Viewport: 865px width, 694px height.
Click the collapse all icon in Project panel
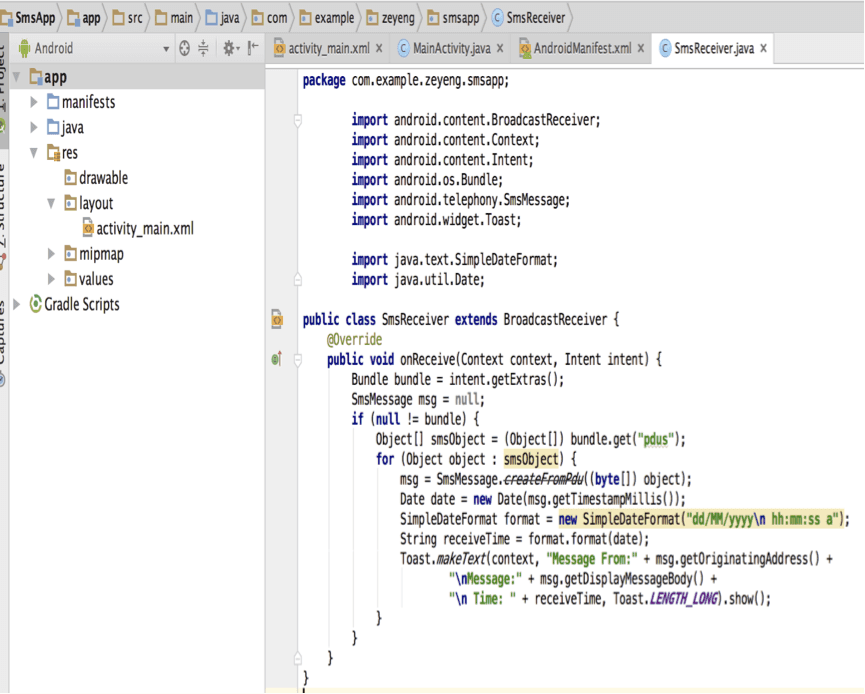(x=204, y=48)
